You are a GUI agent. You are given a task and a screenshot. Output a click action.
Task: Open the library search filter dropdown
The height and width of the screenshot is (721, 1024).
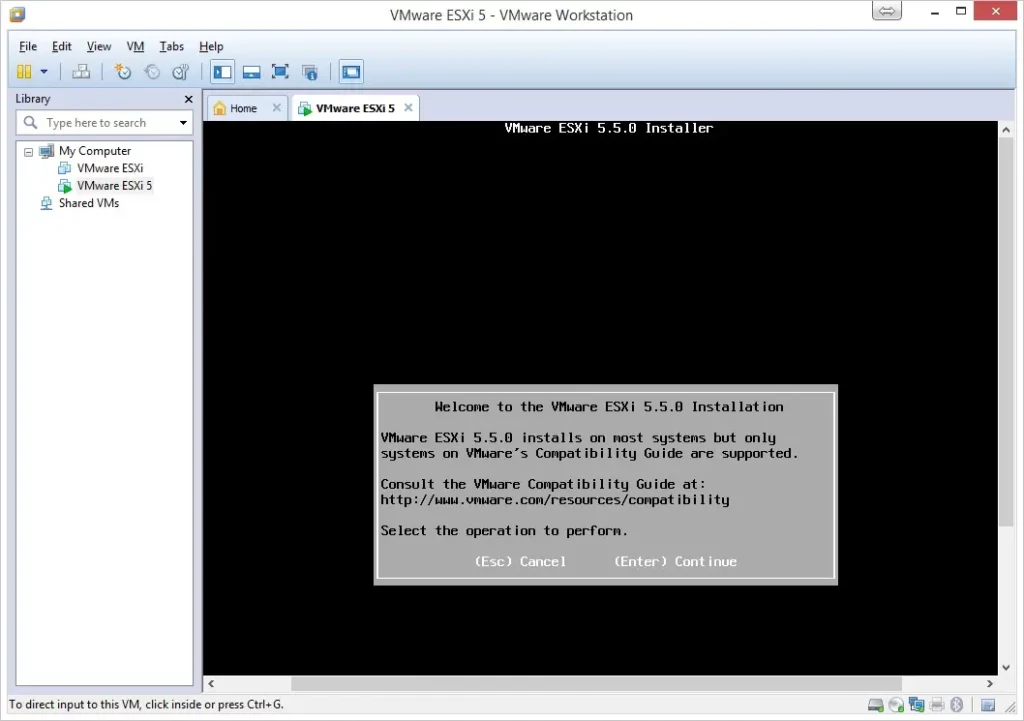coord(184,123)
